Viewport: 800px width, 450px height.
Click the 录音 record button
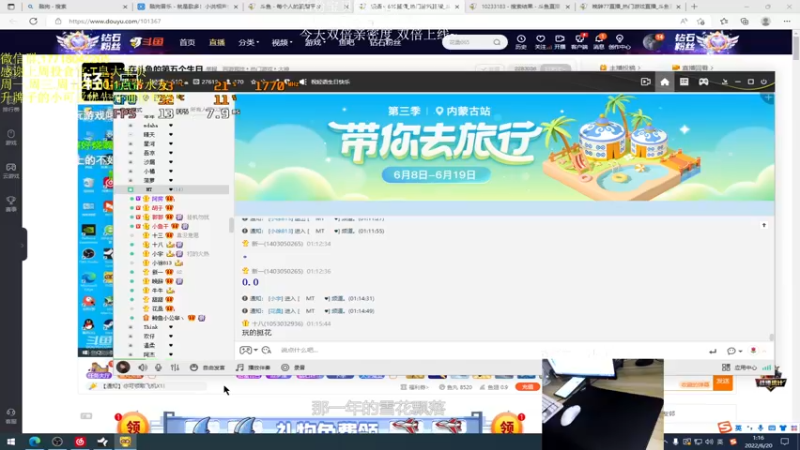pos(293,367)
